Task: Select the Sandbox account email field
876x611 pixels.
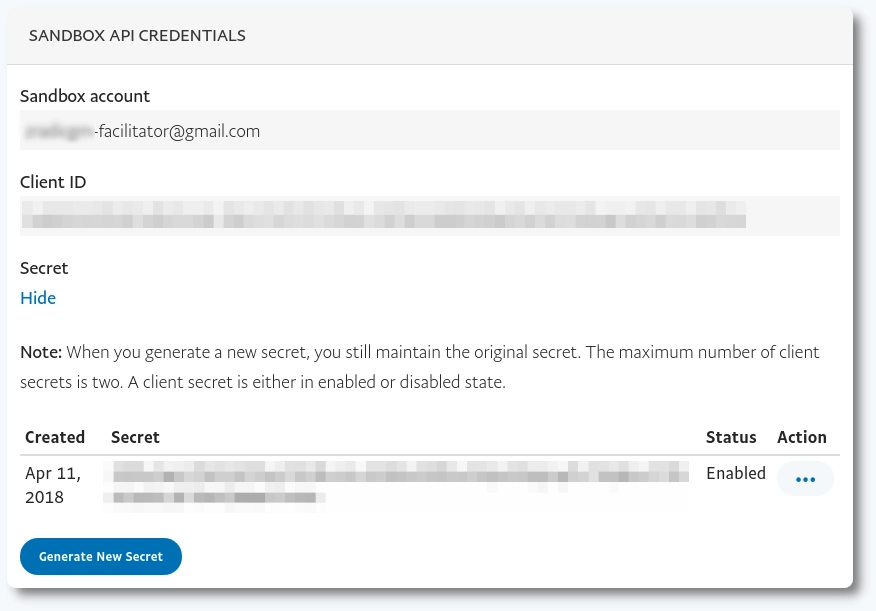Action: 429,131
